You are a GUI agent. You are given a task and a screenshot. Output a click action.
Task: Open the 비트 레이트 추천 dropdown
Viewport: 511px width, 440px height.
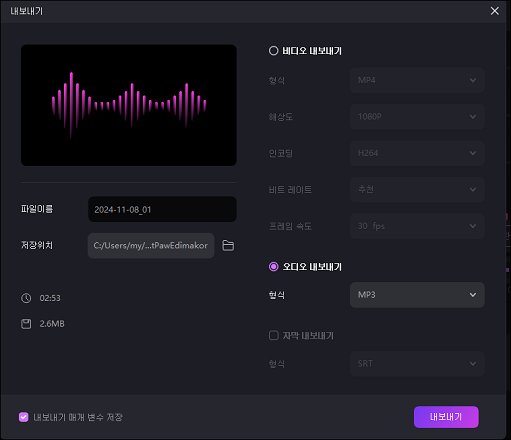click(417, 190)
